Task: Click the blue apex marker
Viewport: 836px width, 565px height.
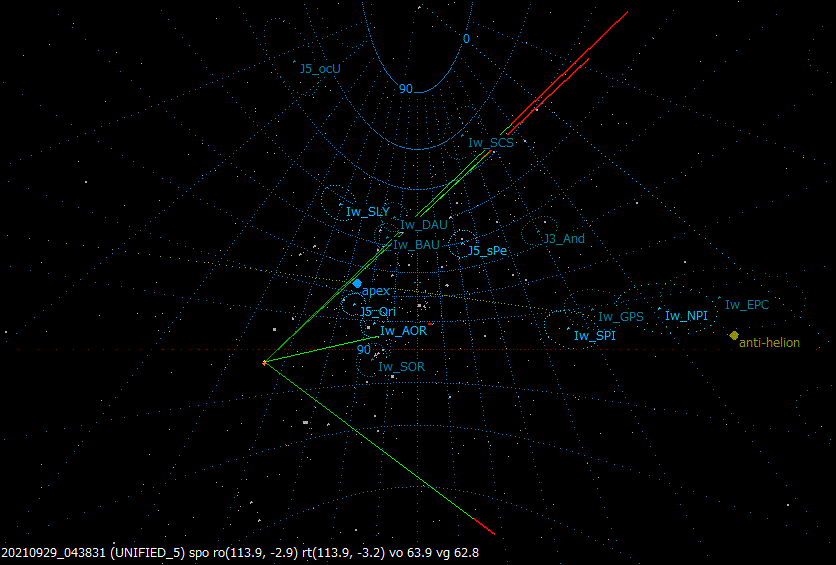Action: [357, 284]
